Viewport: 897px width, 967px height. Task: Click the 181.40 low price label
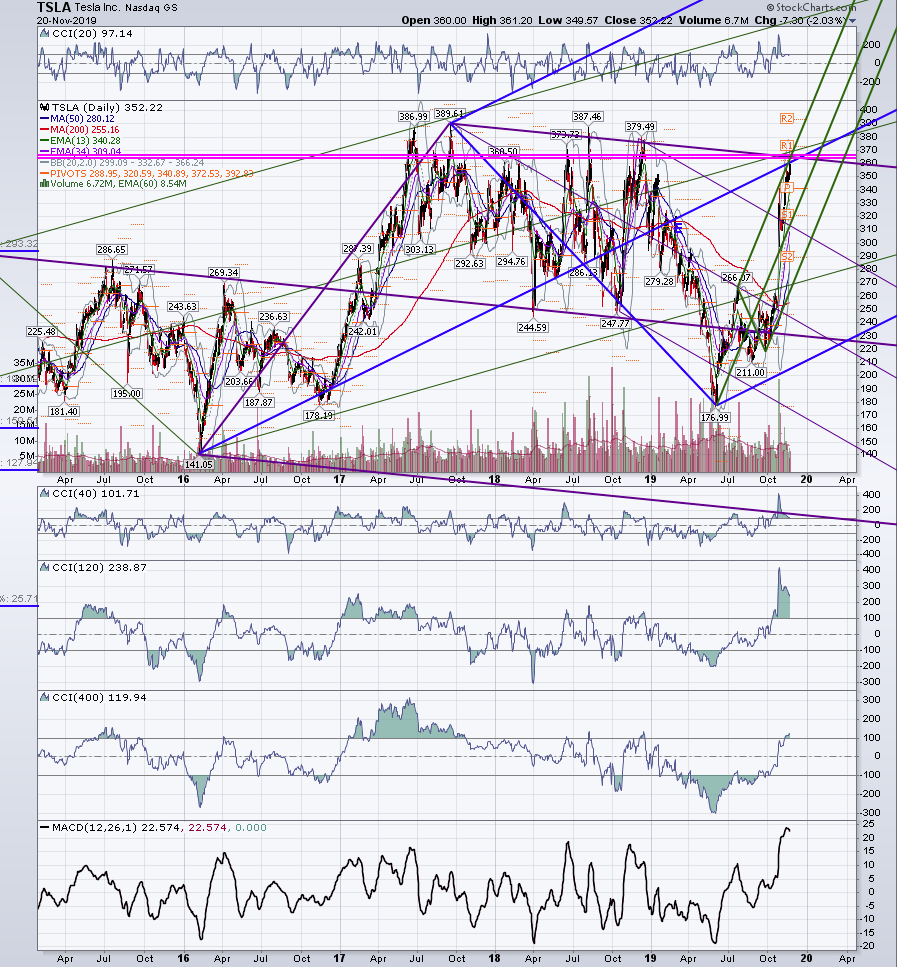click(64, 411)
